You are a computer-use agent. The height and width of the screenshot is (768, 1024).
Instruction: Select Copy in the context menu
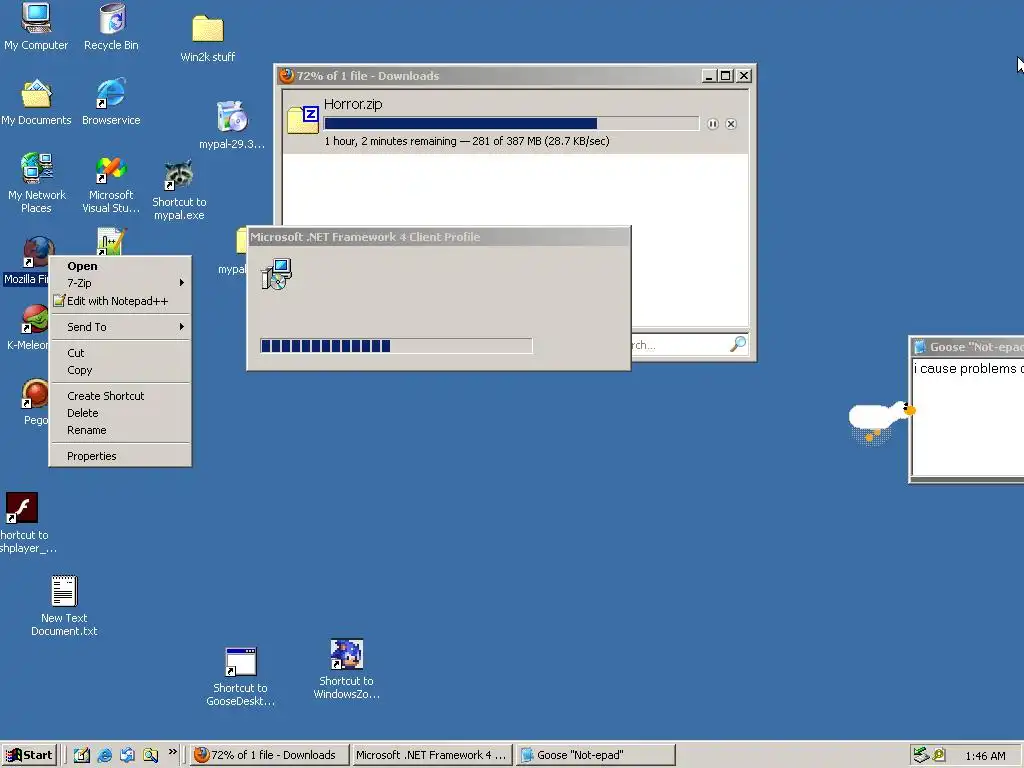pos(121,370)
